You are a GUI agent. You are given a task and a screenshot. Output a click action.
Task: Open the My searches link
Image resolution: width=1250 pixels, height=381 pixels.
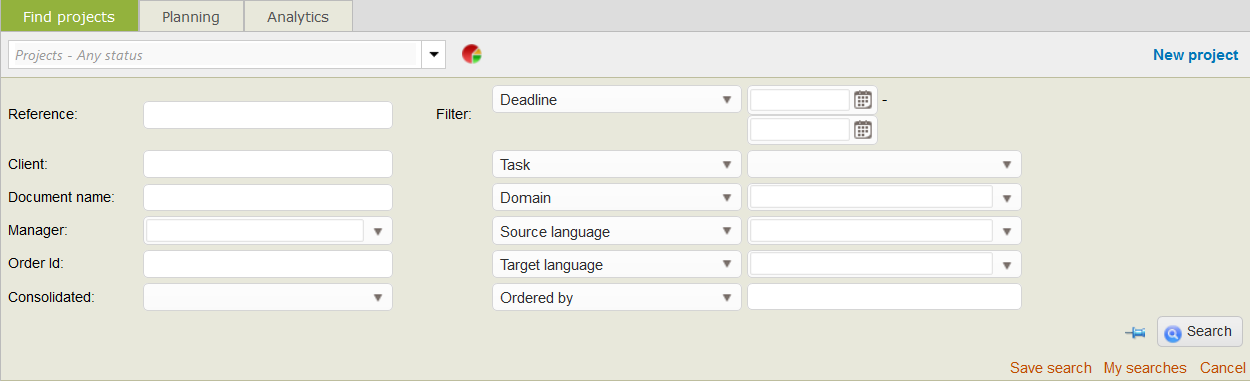coord(1145,368)
